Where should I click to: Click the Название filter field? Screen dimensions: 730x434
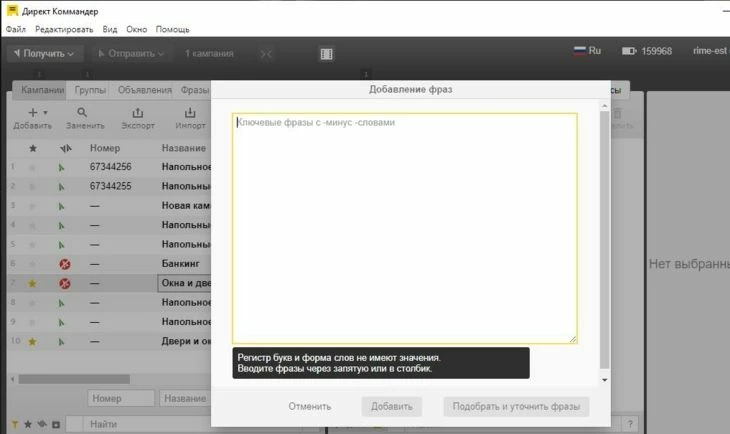tap(185, 399)
